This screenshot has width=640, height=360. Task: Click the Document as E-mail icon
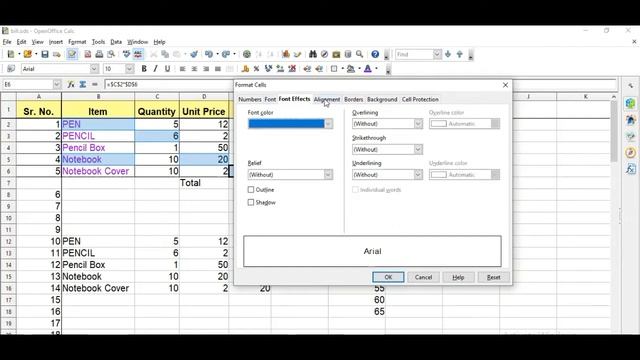click(57, 54)
